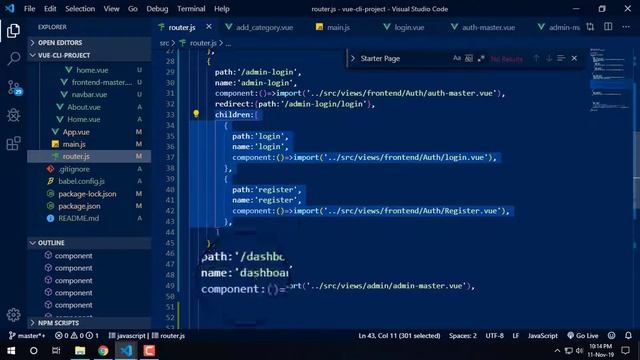Viewport: 640px width, 360px height.
Task: Open the File menu
Action: [29, 9]
